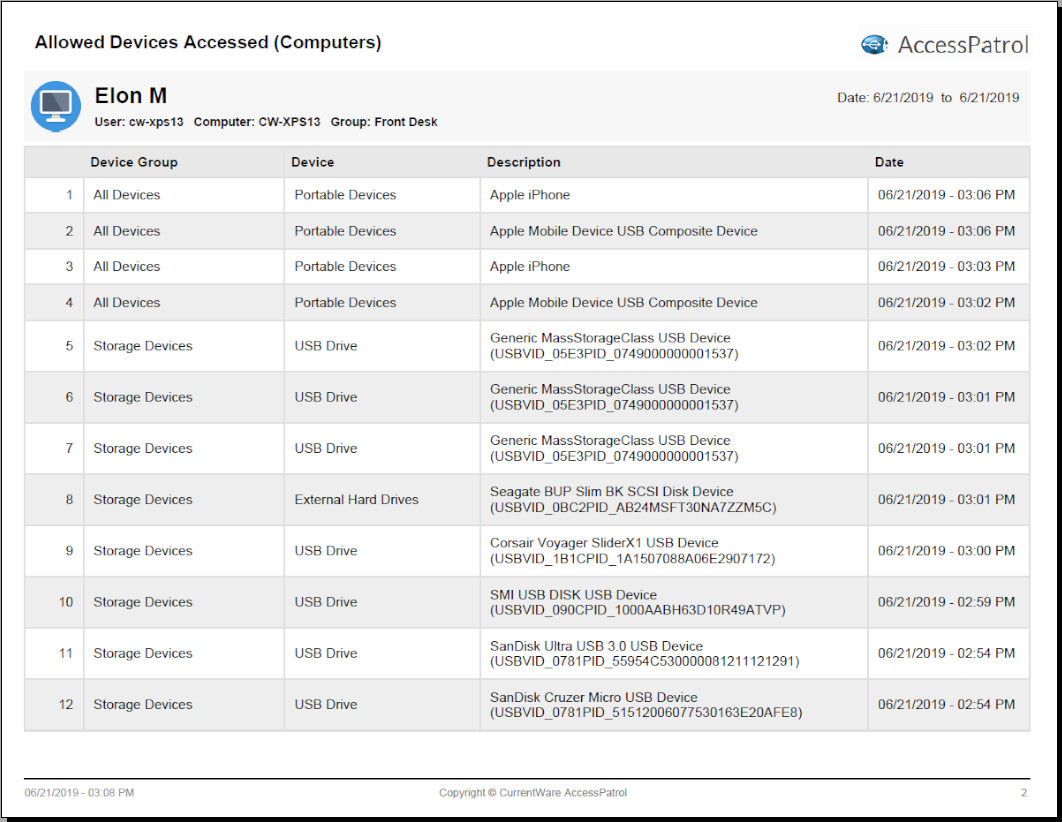Click the blue computer monitor icon

56,106
